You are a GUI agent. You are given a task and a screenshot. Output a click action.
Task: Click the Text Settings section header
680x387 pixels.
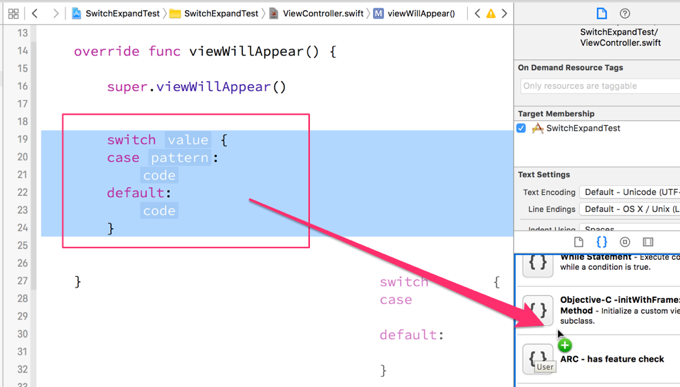(544, 174)
